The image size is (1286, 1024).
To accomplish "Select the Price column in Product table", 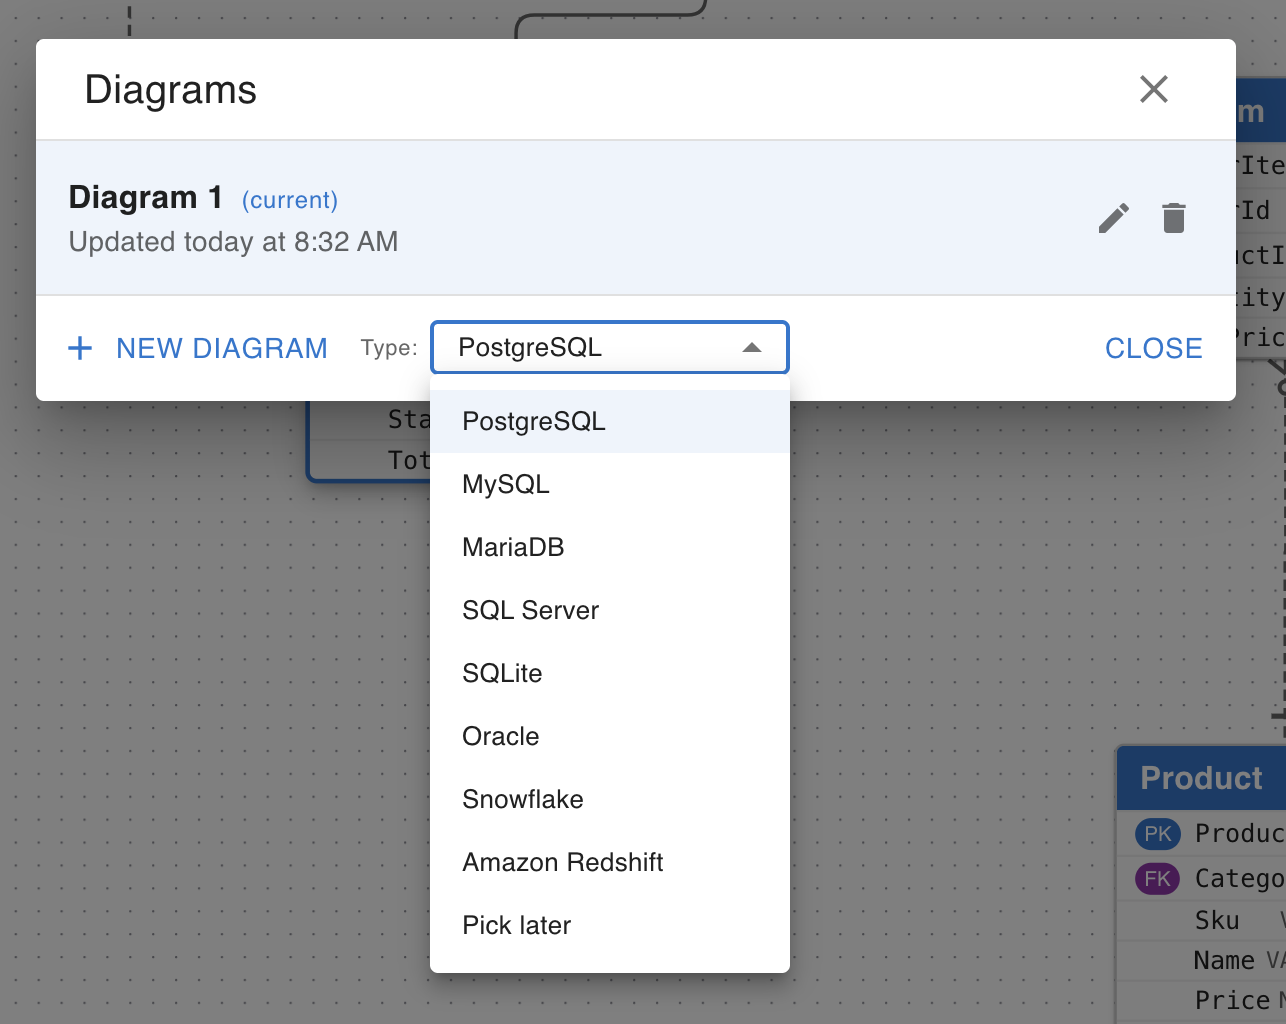I will [1202, 1000].
